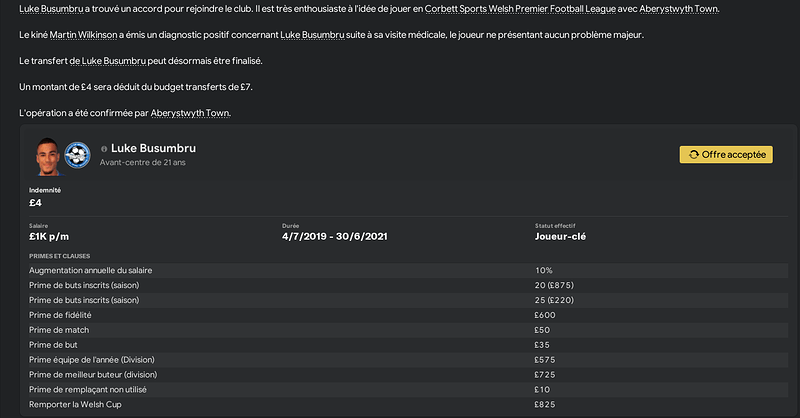The image size is (800, 418).
Task: Click Prime de meilleur buteur (division) row
Action: click(x=408, y=375)
